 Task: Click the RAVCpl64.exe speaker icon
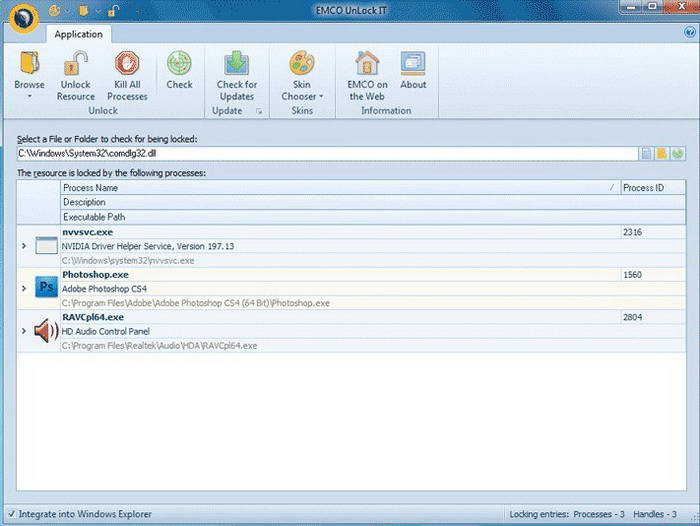46,331
